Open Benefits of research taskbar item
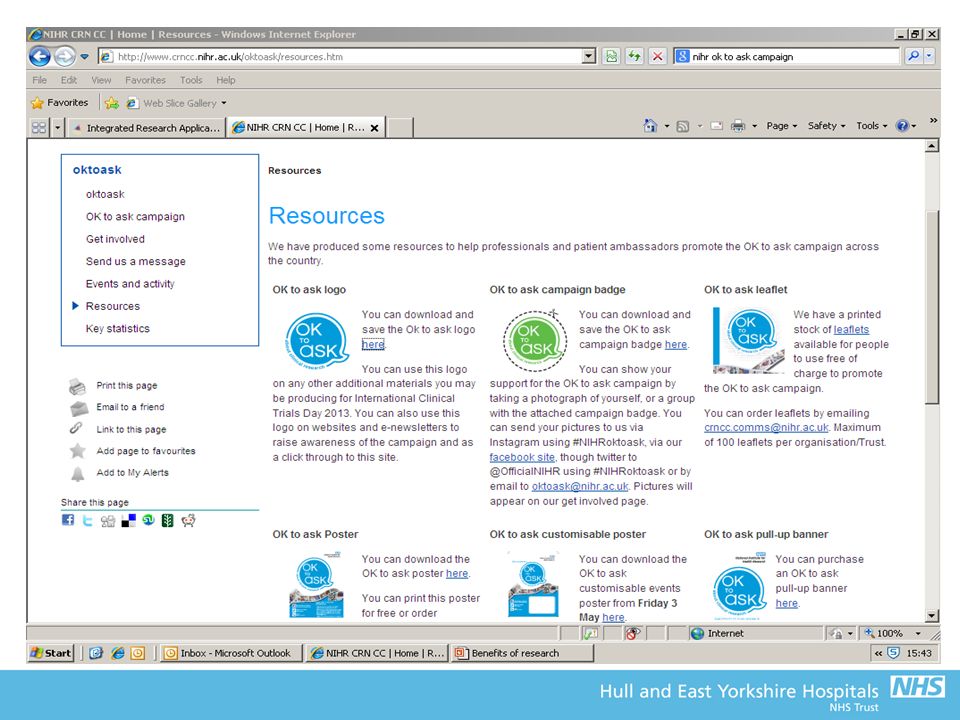Viewport: 960px width, 720px height. click(522, 653)
